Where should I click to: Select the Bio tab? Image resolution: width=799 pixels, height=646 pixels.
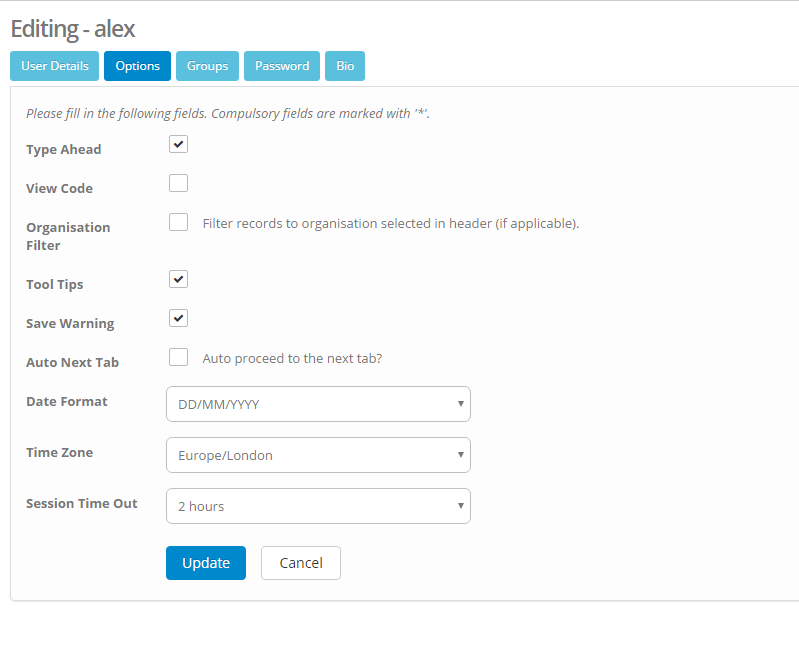345,66
